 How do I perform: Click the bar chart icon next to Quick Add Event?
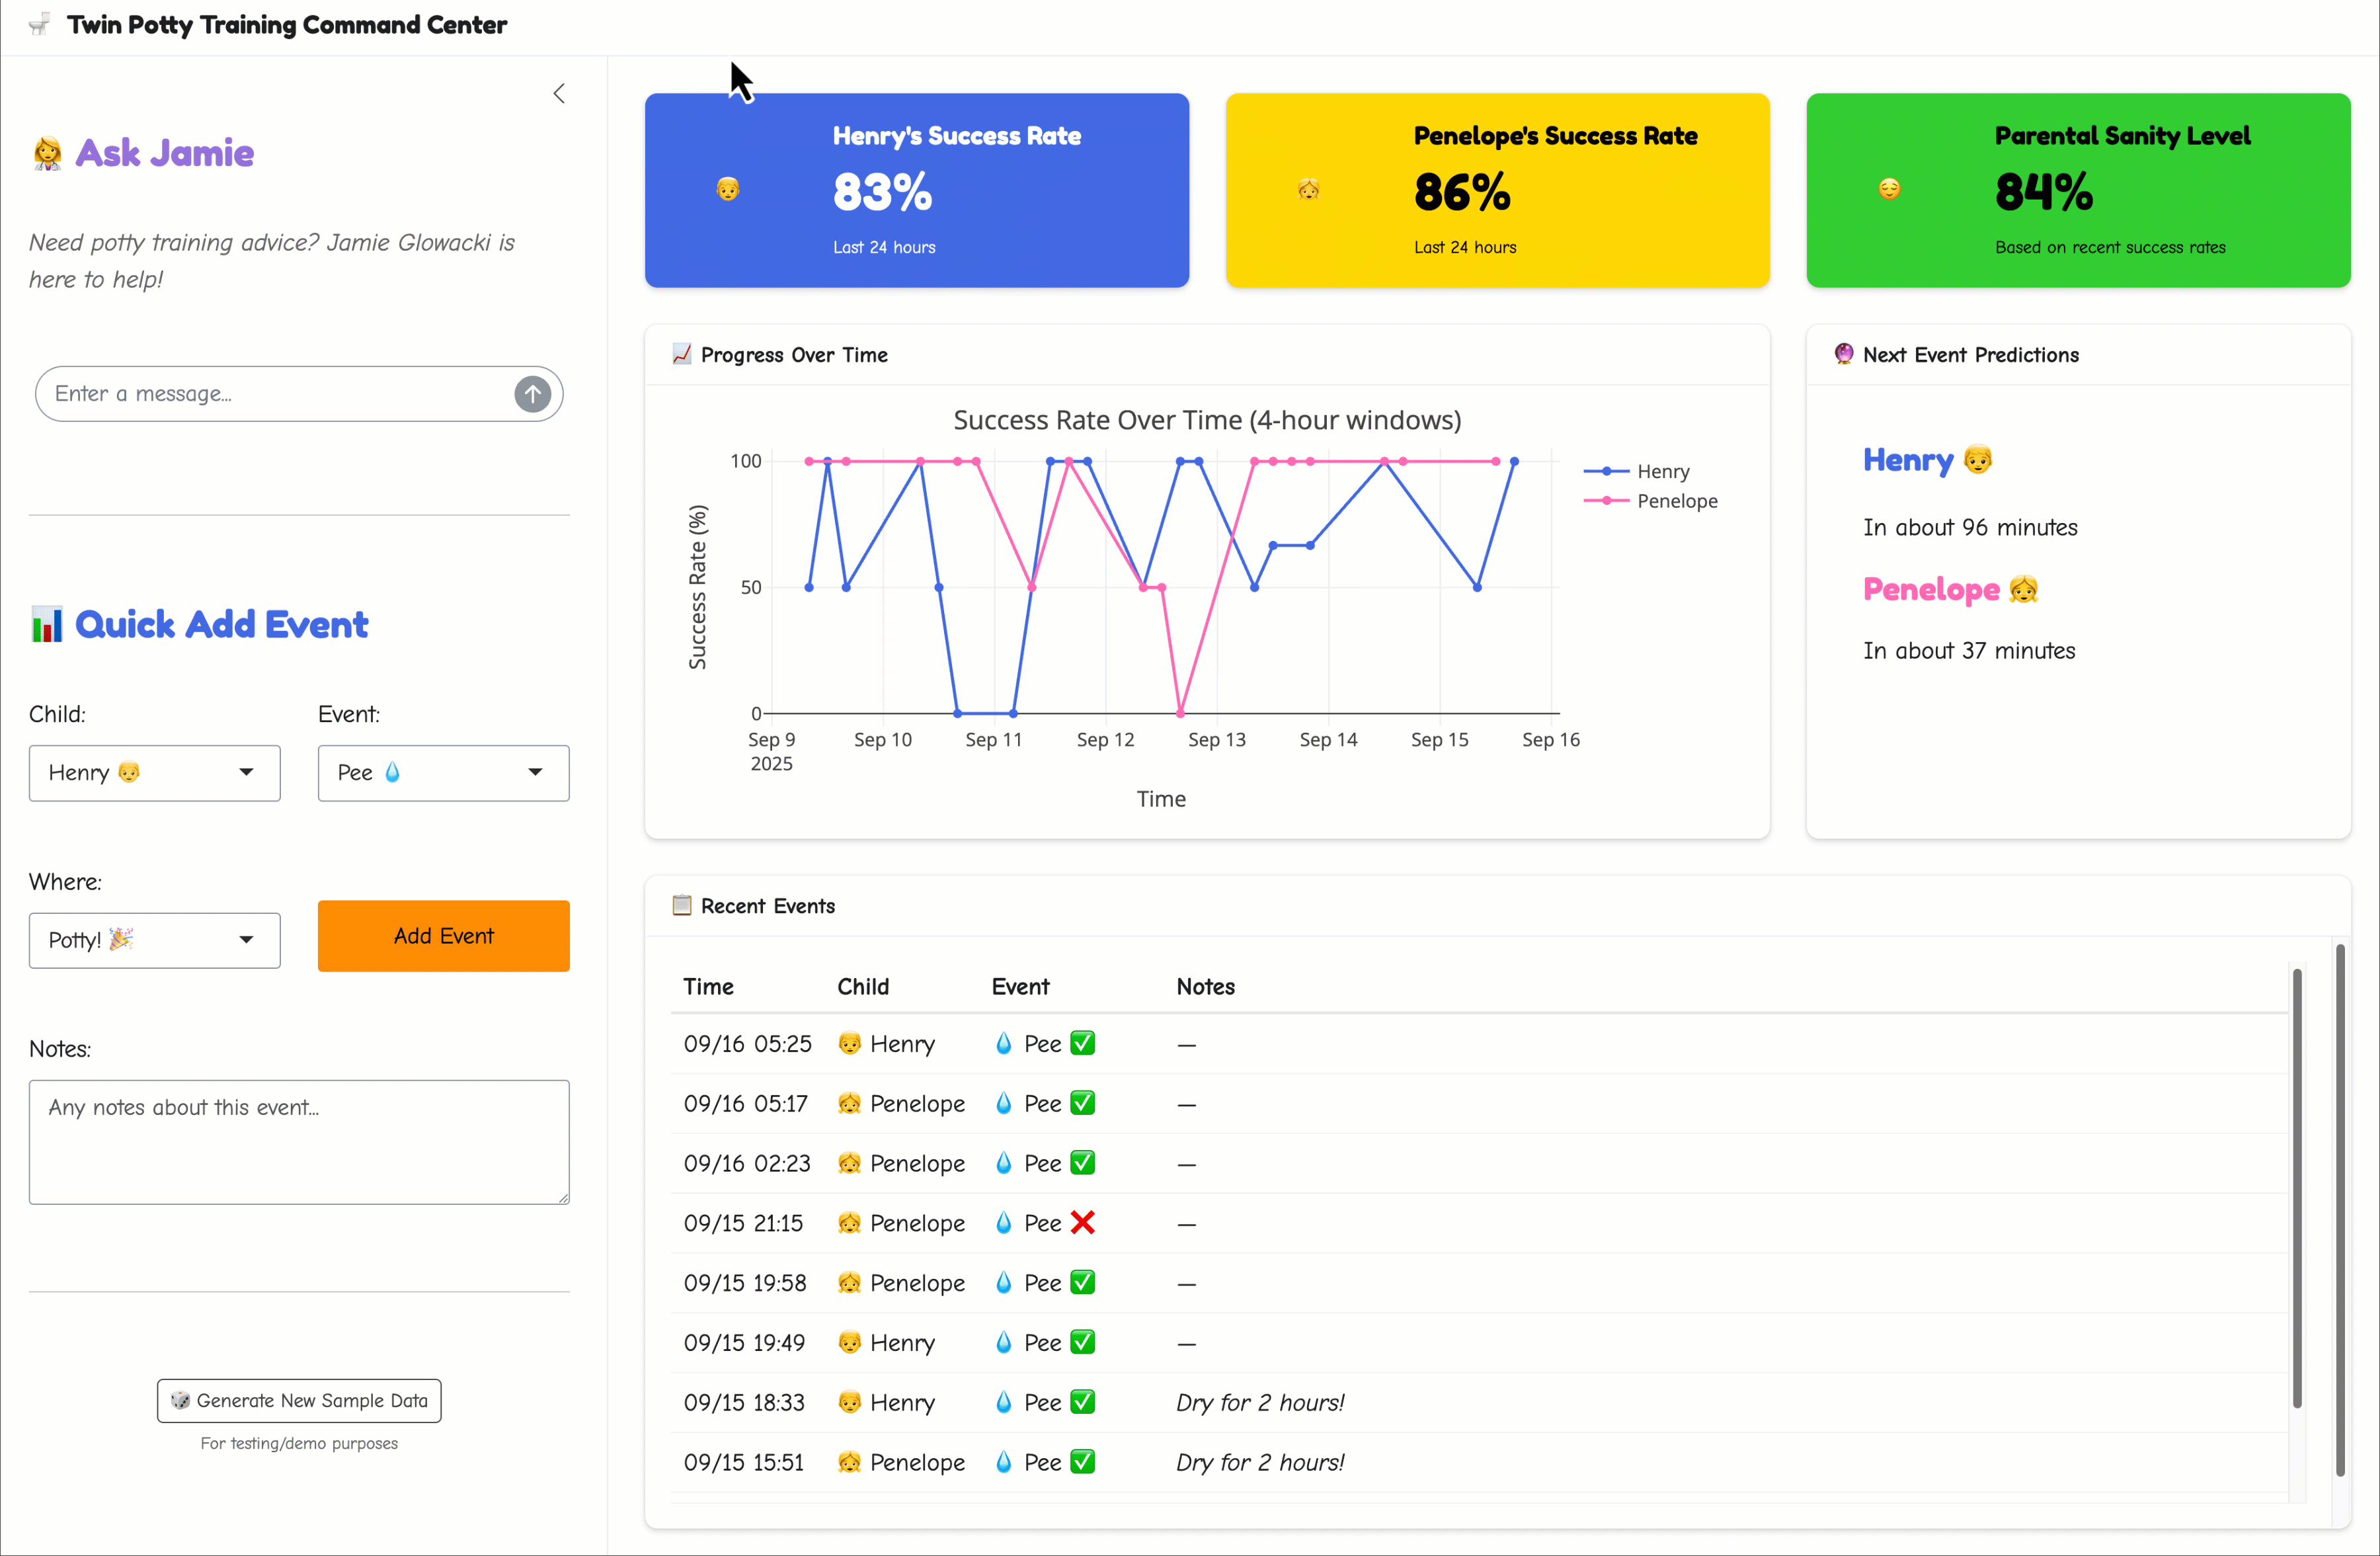[47, 625]
